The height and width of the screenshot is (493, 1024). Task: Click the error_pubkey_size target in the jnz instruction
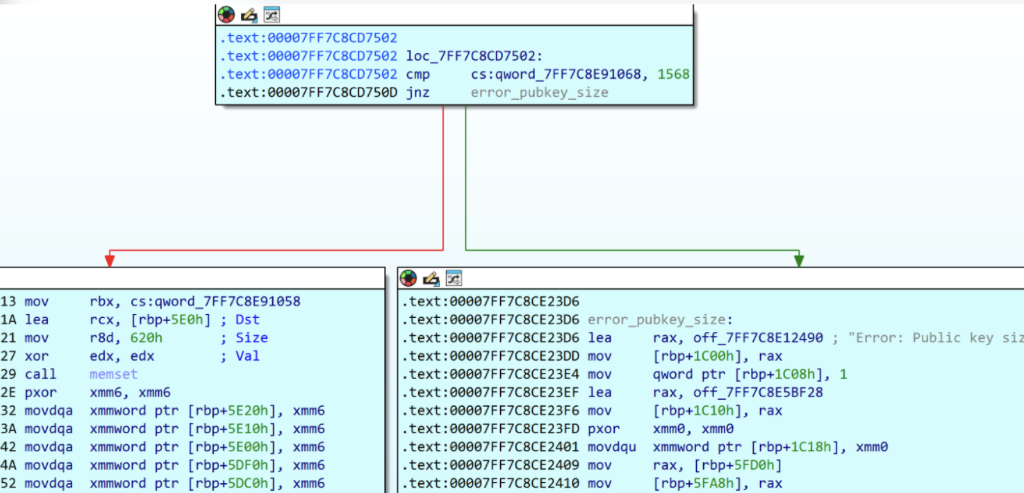point(539,93)
